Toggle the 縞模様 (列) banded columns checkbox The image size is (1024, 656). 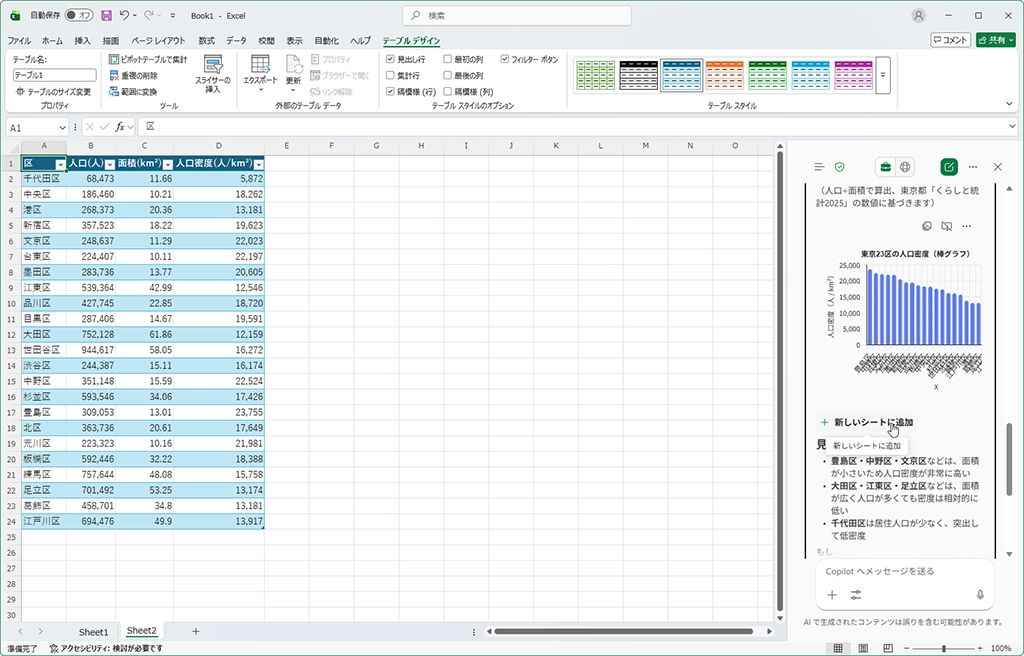tap(448, 91)
